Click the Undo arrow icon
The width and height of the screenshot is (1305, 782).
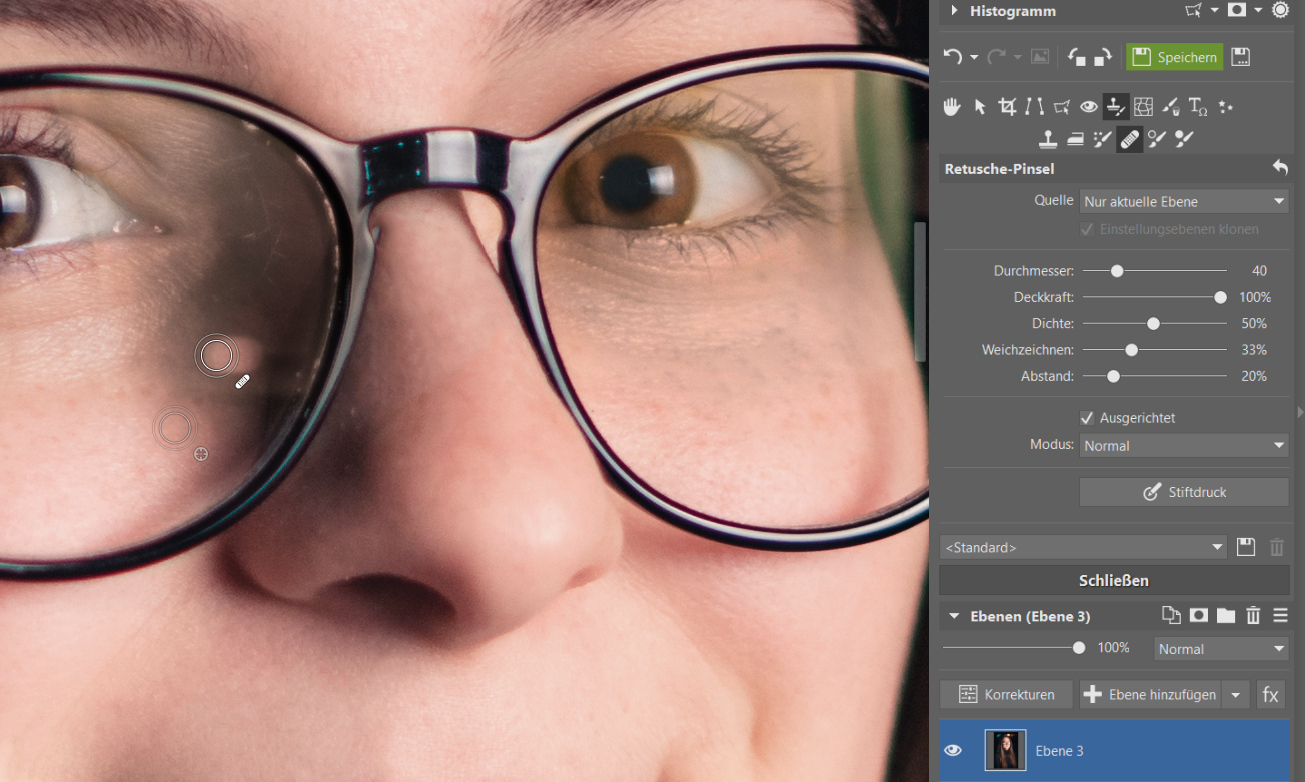click(953, 57)
